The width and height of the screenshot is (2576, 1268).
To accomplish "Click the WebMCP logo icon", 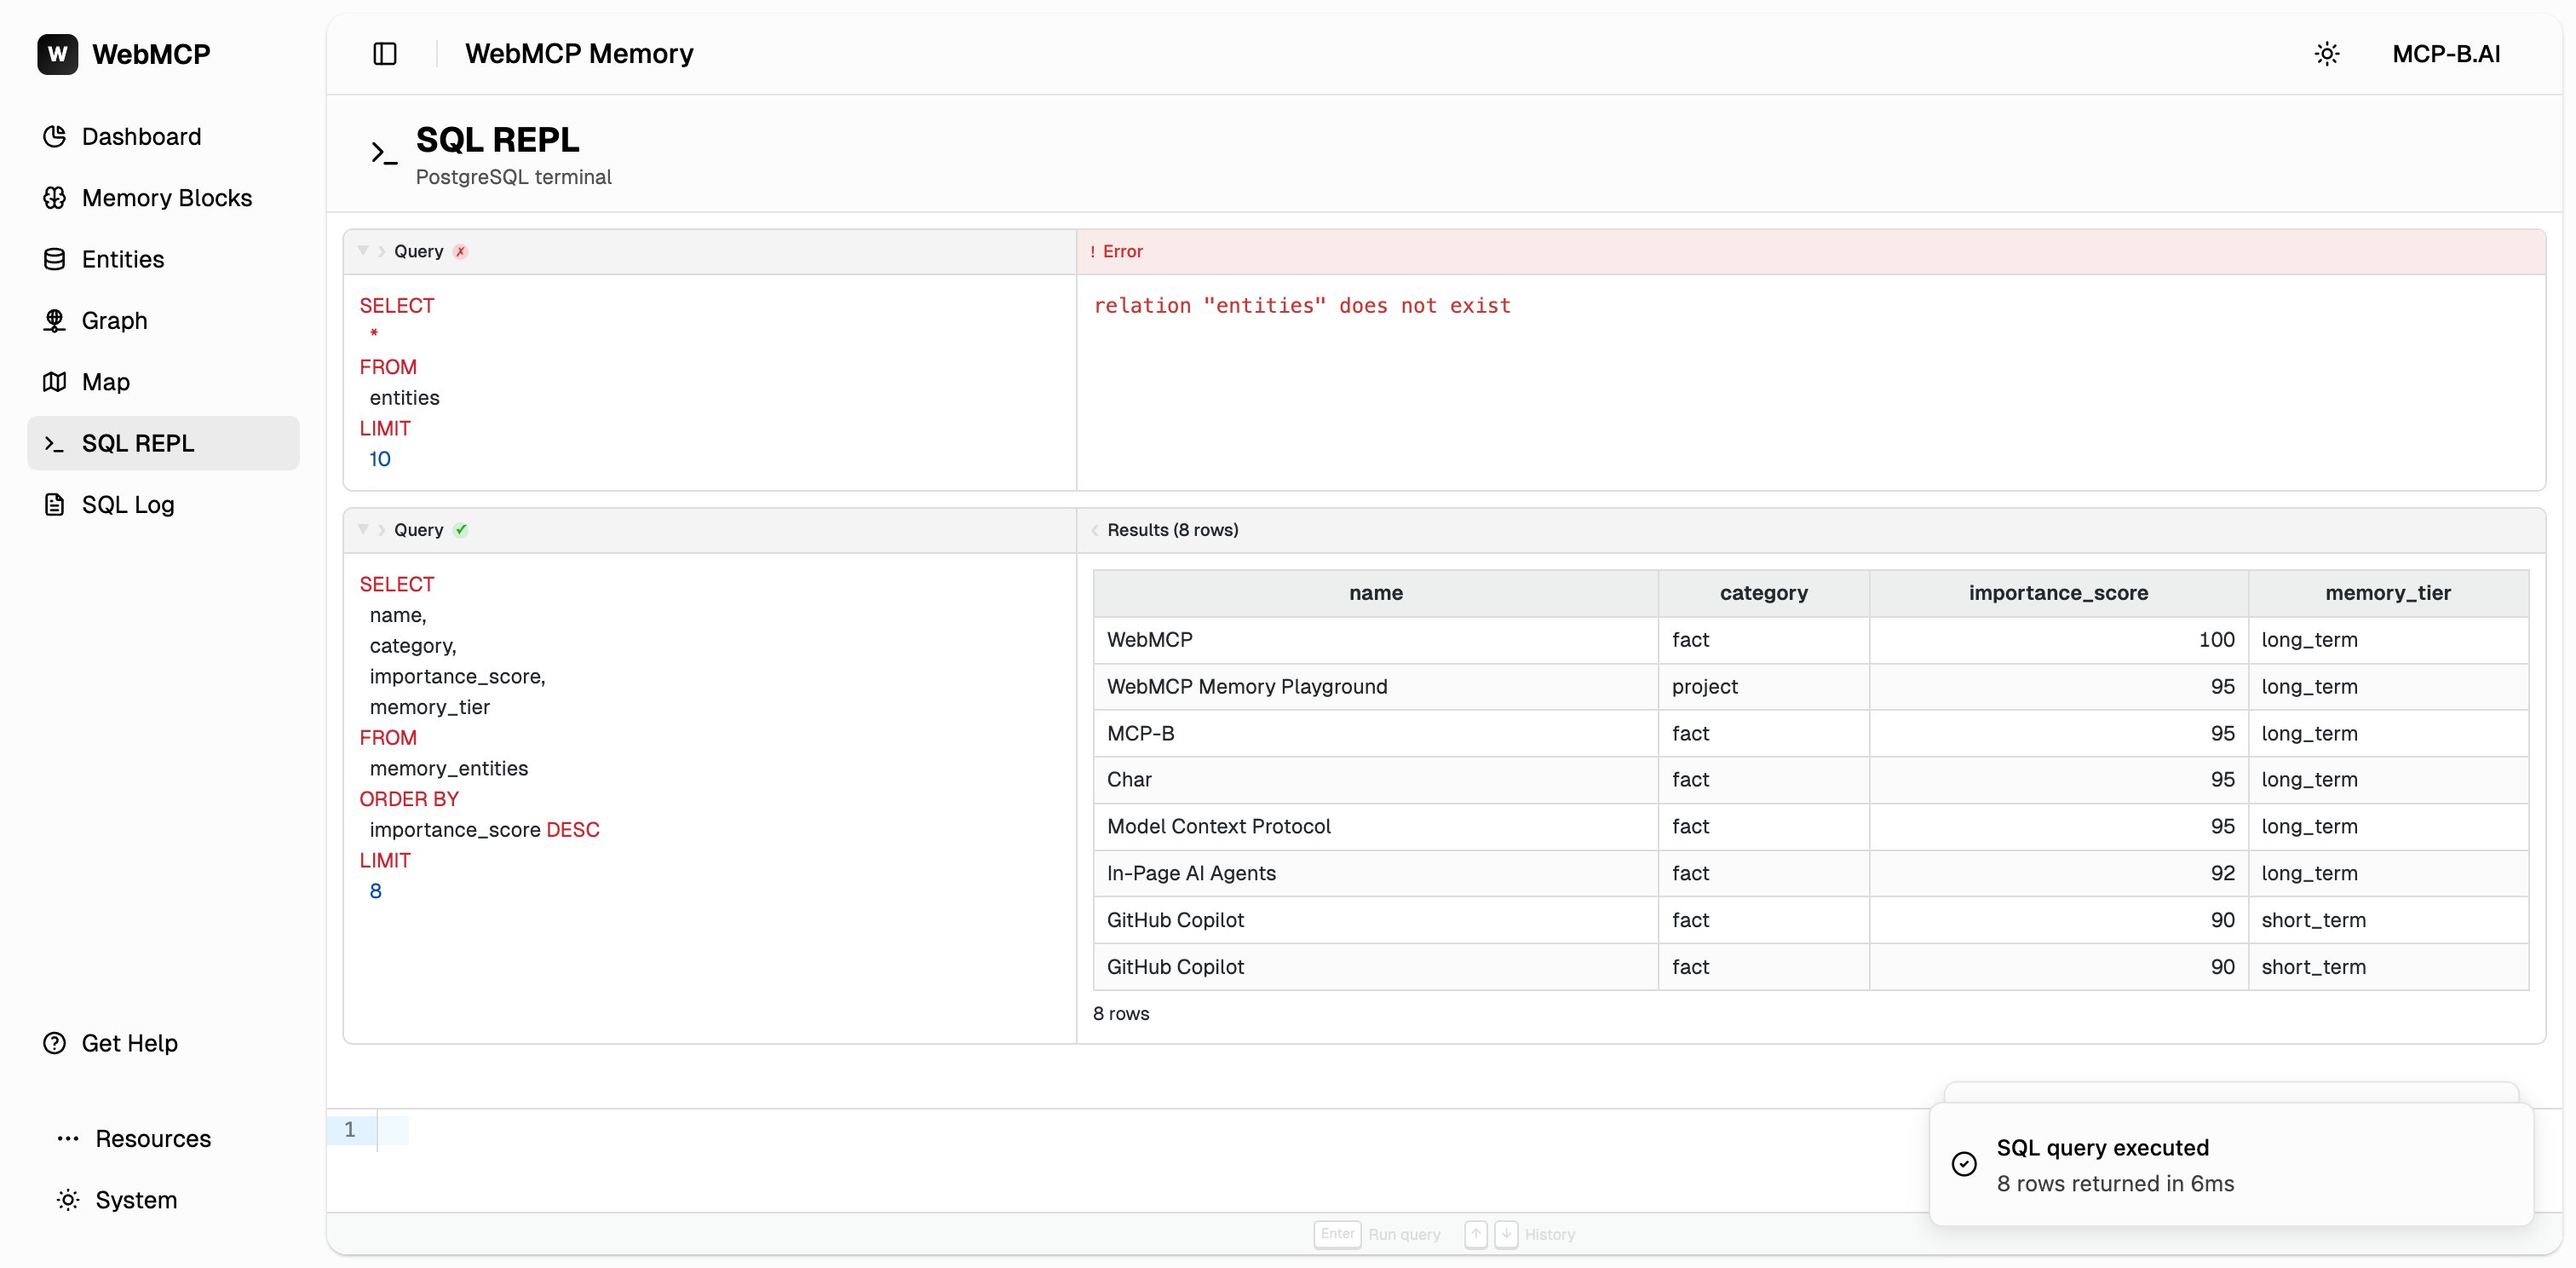I will (57, 54).
